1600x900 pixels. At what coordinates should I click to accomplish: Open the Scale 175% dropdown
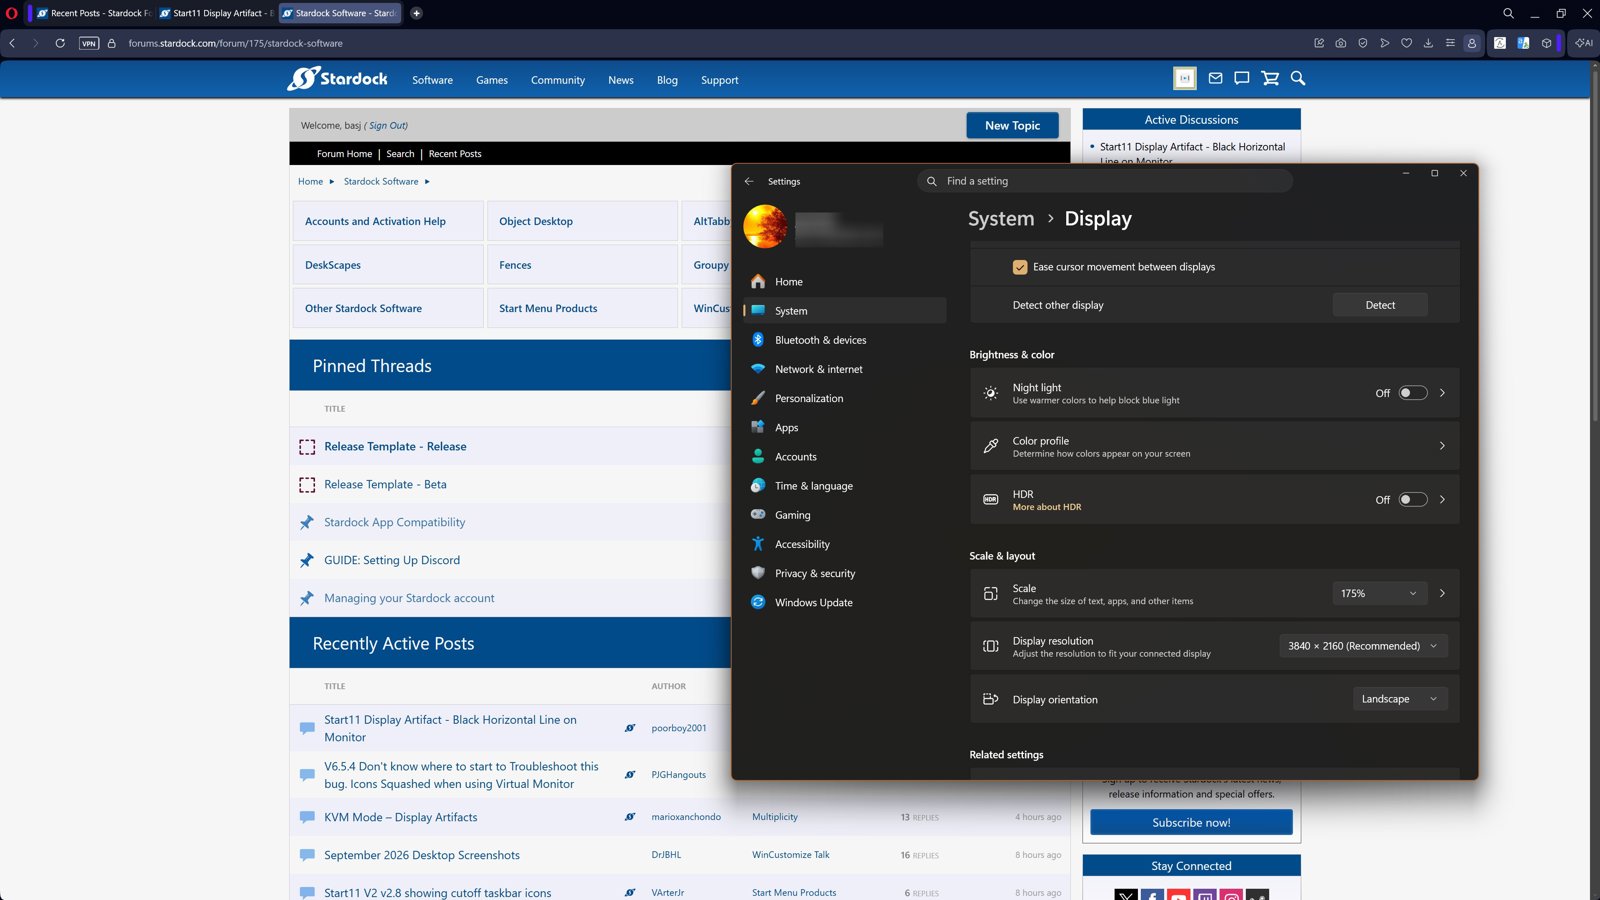[1379, 593]
